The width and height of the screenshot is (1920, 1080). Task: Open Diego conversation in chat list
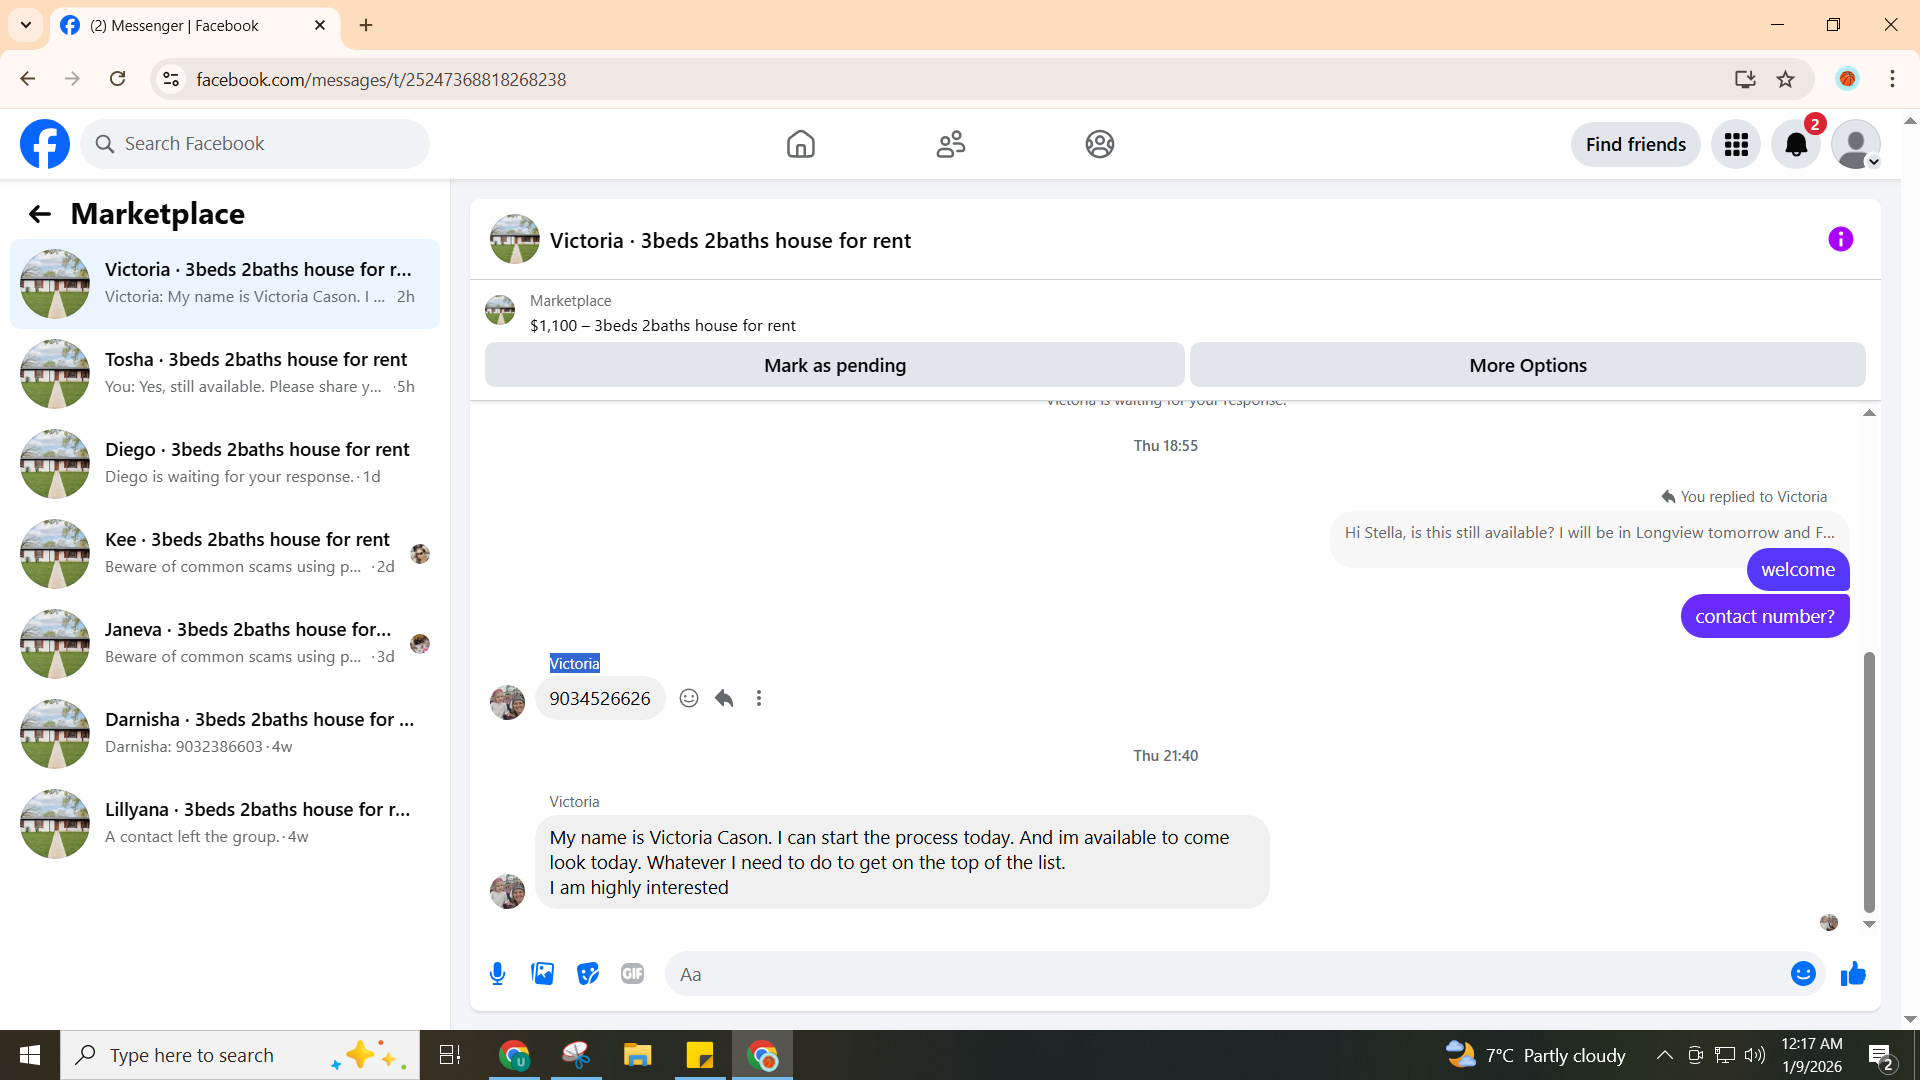[225, 463]
